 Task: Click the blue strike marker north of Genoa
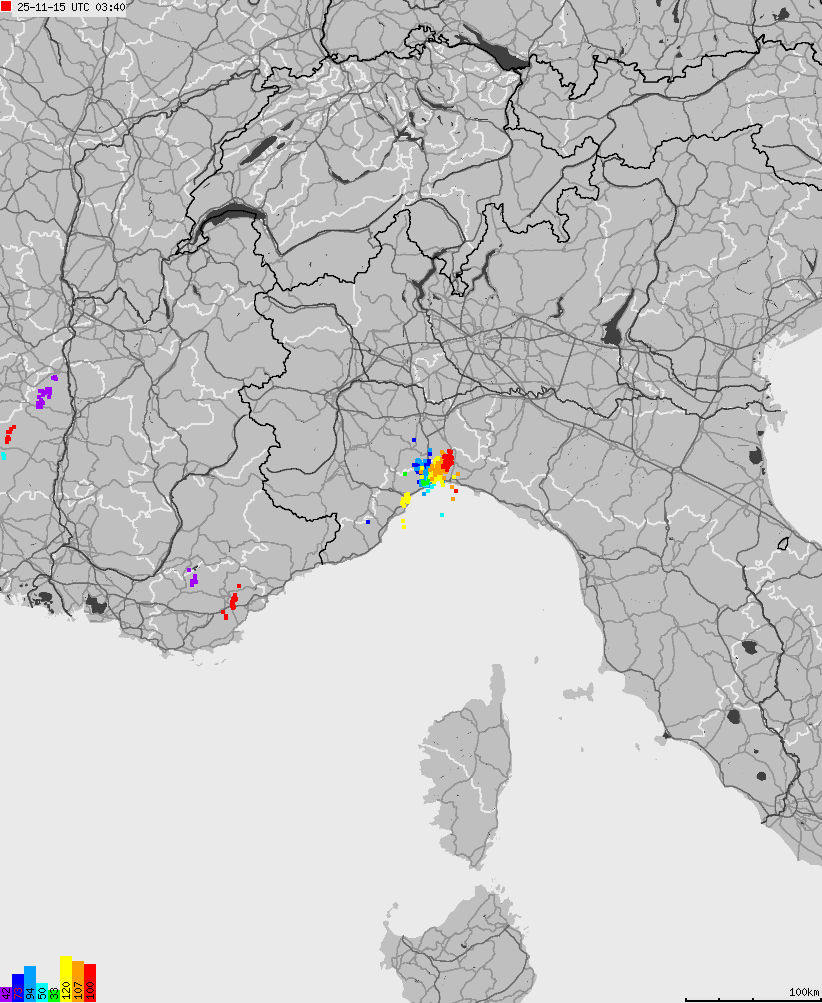pos(414,440)
